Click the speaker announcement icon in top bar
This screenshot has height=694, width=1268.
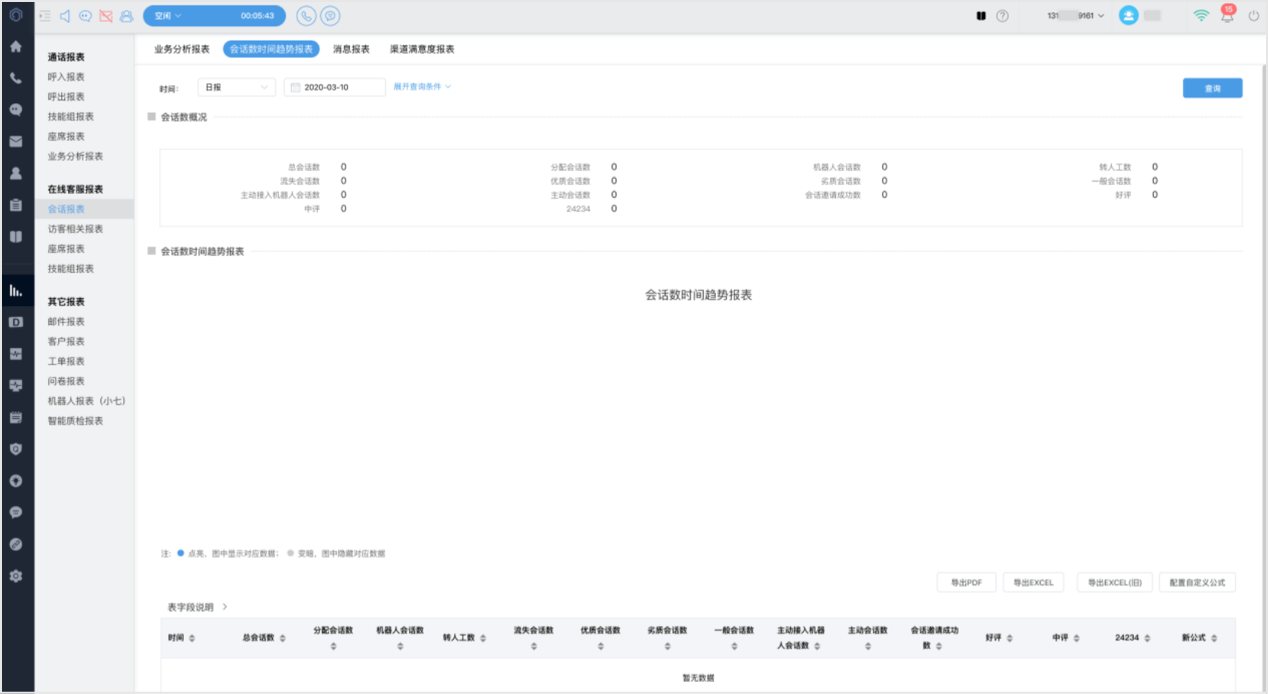tap(65, 16)
